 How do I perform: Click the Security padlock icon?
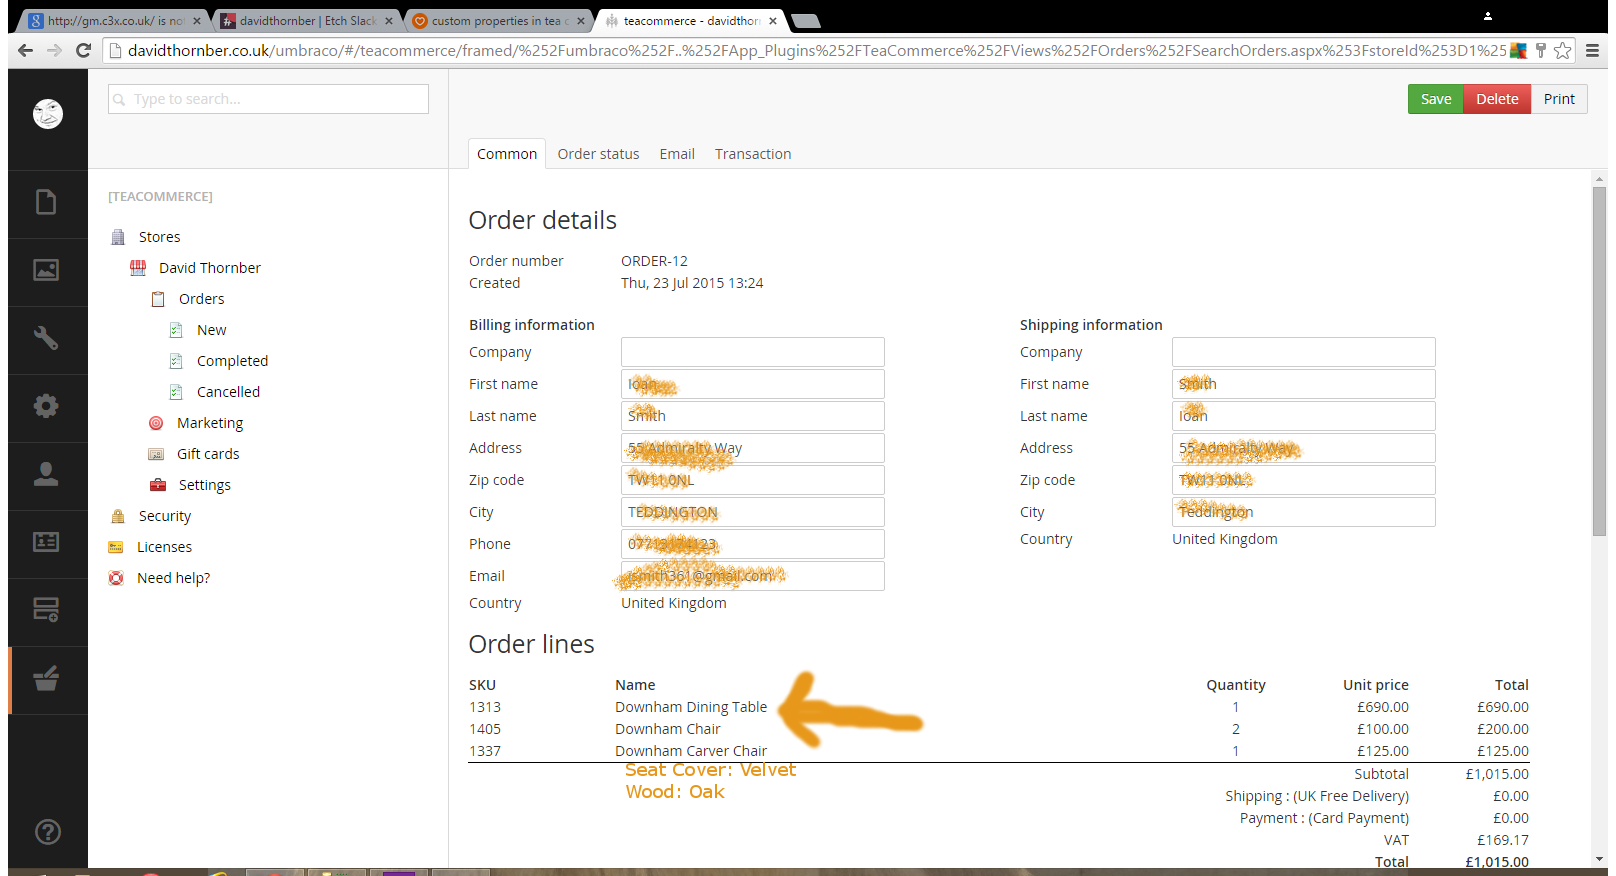118,516
